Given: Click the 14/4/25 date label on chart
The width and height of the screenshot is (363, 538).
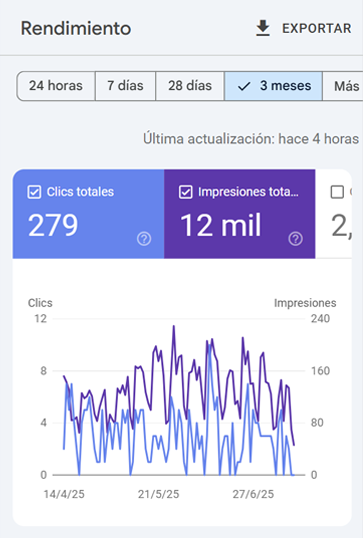Looking at the screenshot, I should click(x=64, y=494).
